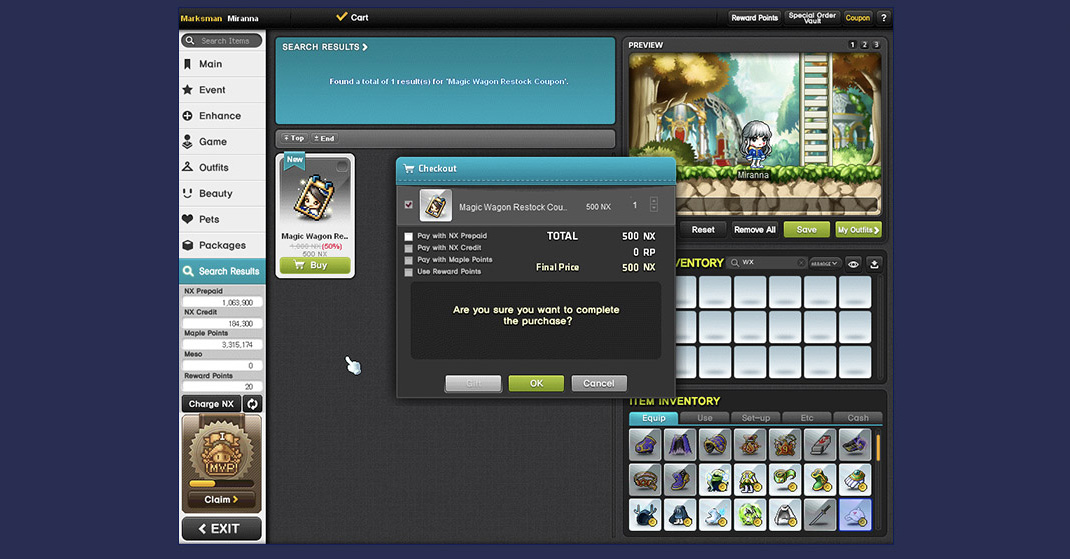Open the Main category in the sidebar

tap(222, 64)
